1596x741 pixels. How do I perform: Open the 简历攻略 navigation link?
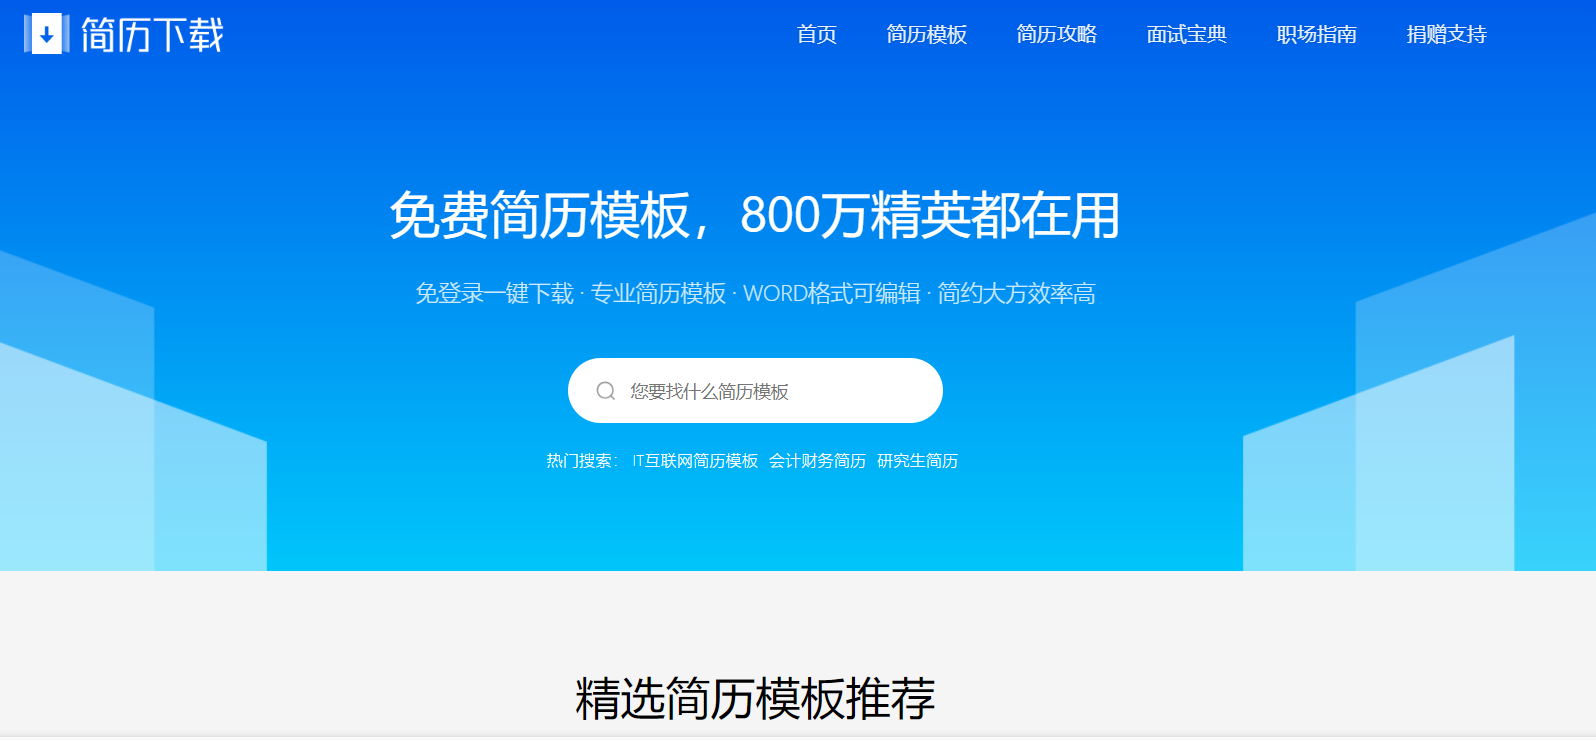pyautogui.click(x=1056, y=35)
